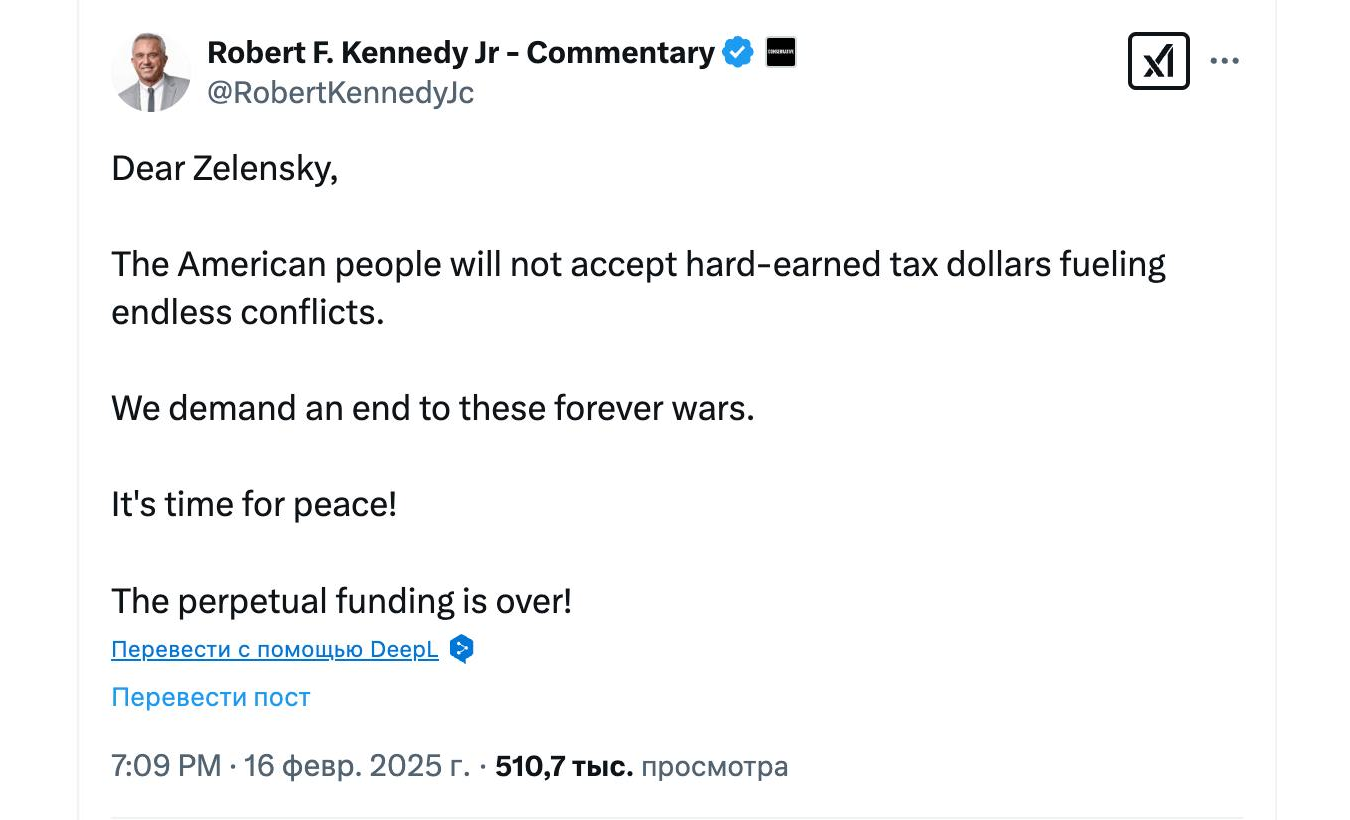The image size is (1350, 820).
Task: Click the "Dear Zelensky," opening line
Action: (225, 168)
